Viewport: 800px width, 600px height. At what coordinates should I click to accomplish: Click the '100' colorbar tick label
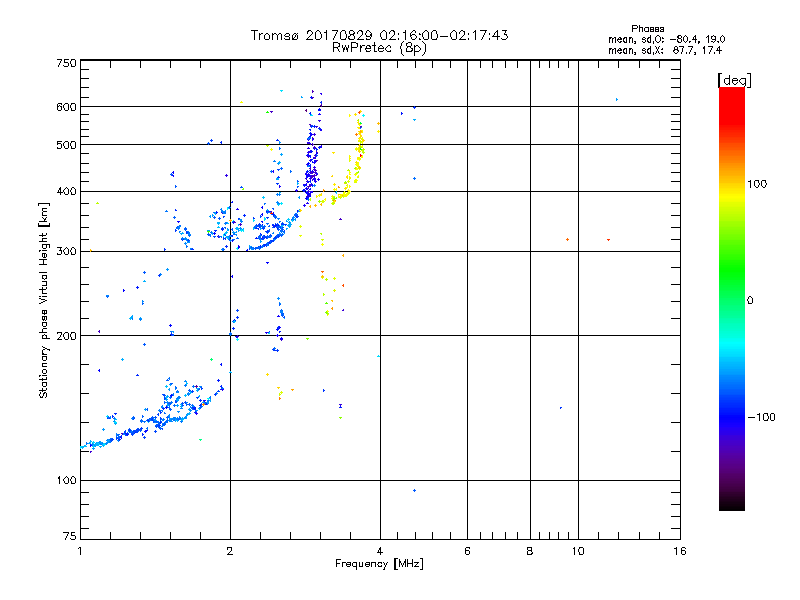(757, 184)
